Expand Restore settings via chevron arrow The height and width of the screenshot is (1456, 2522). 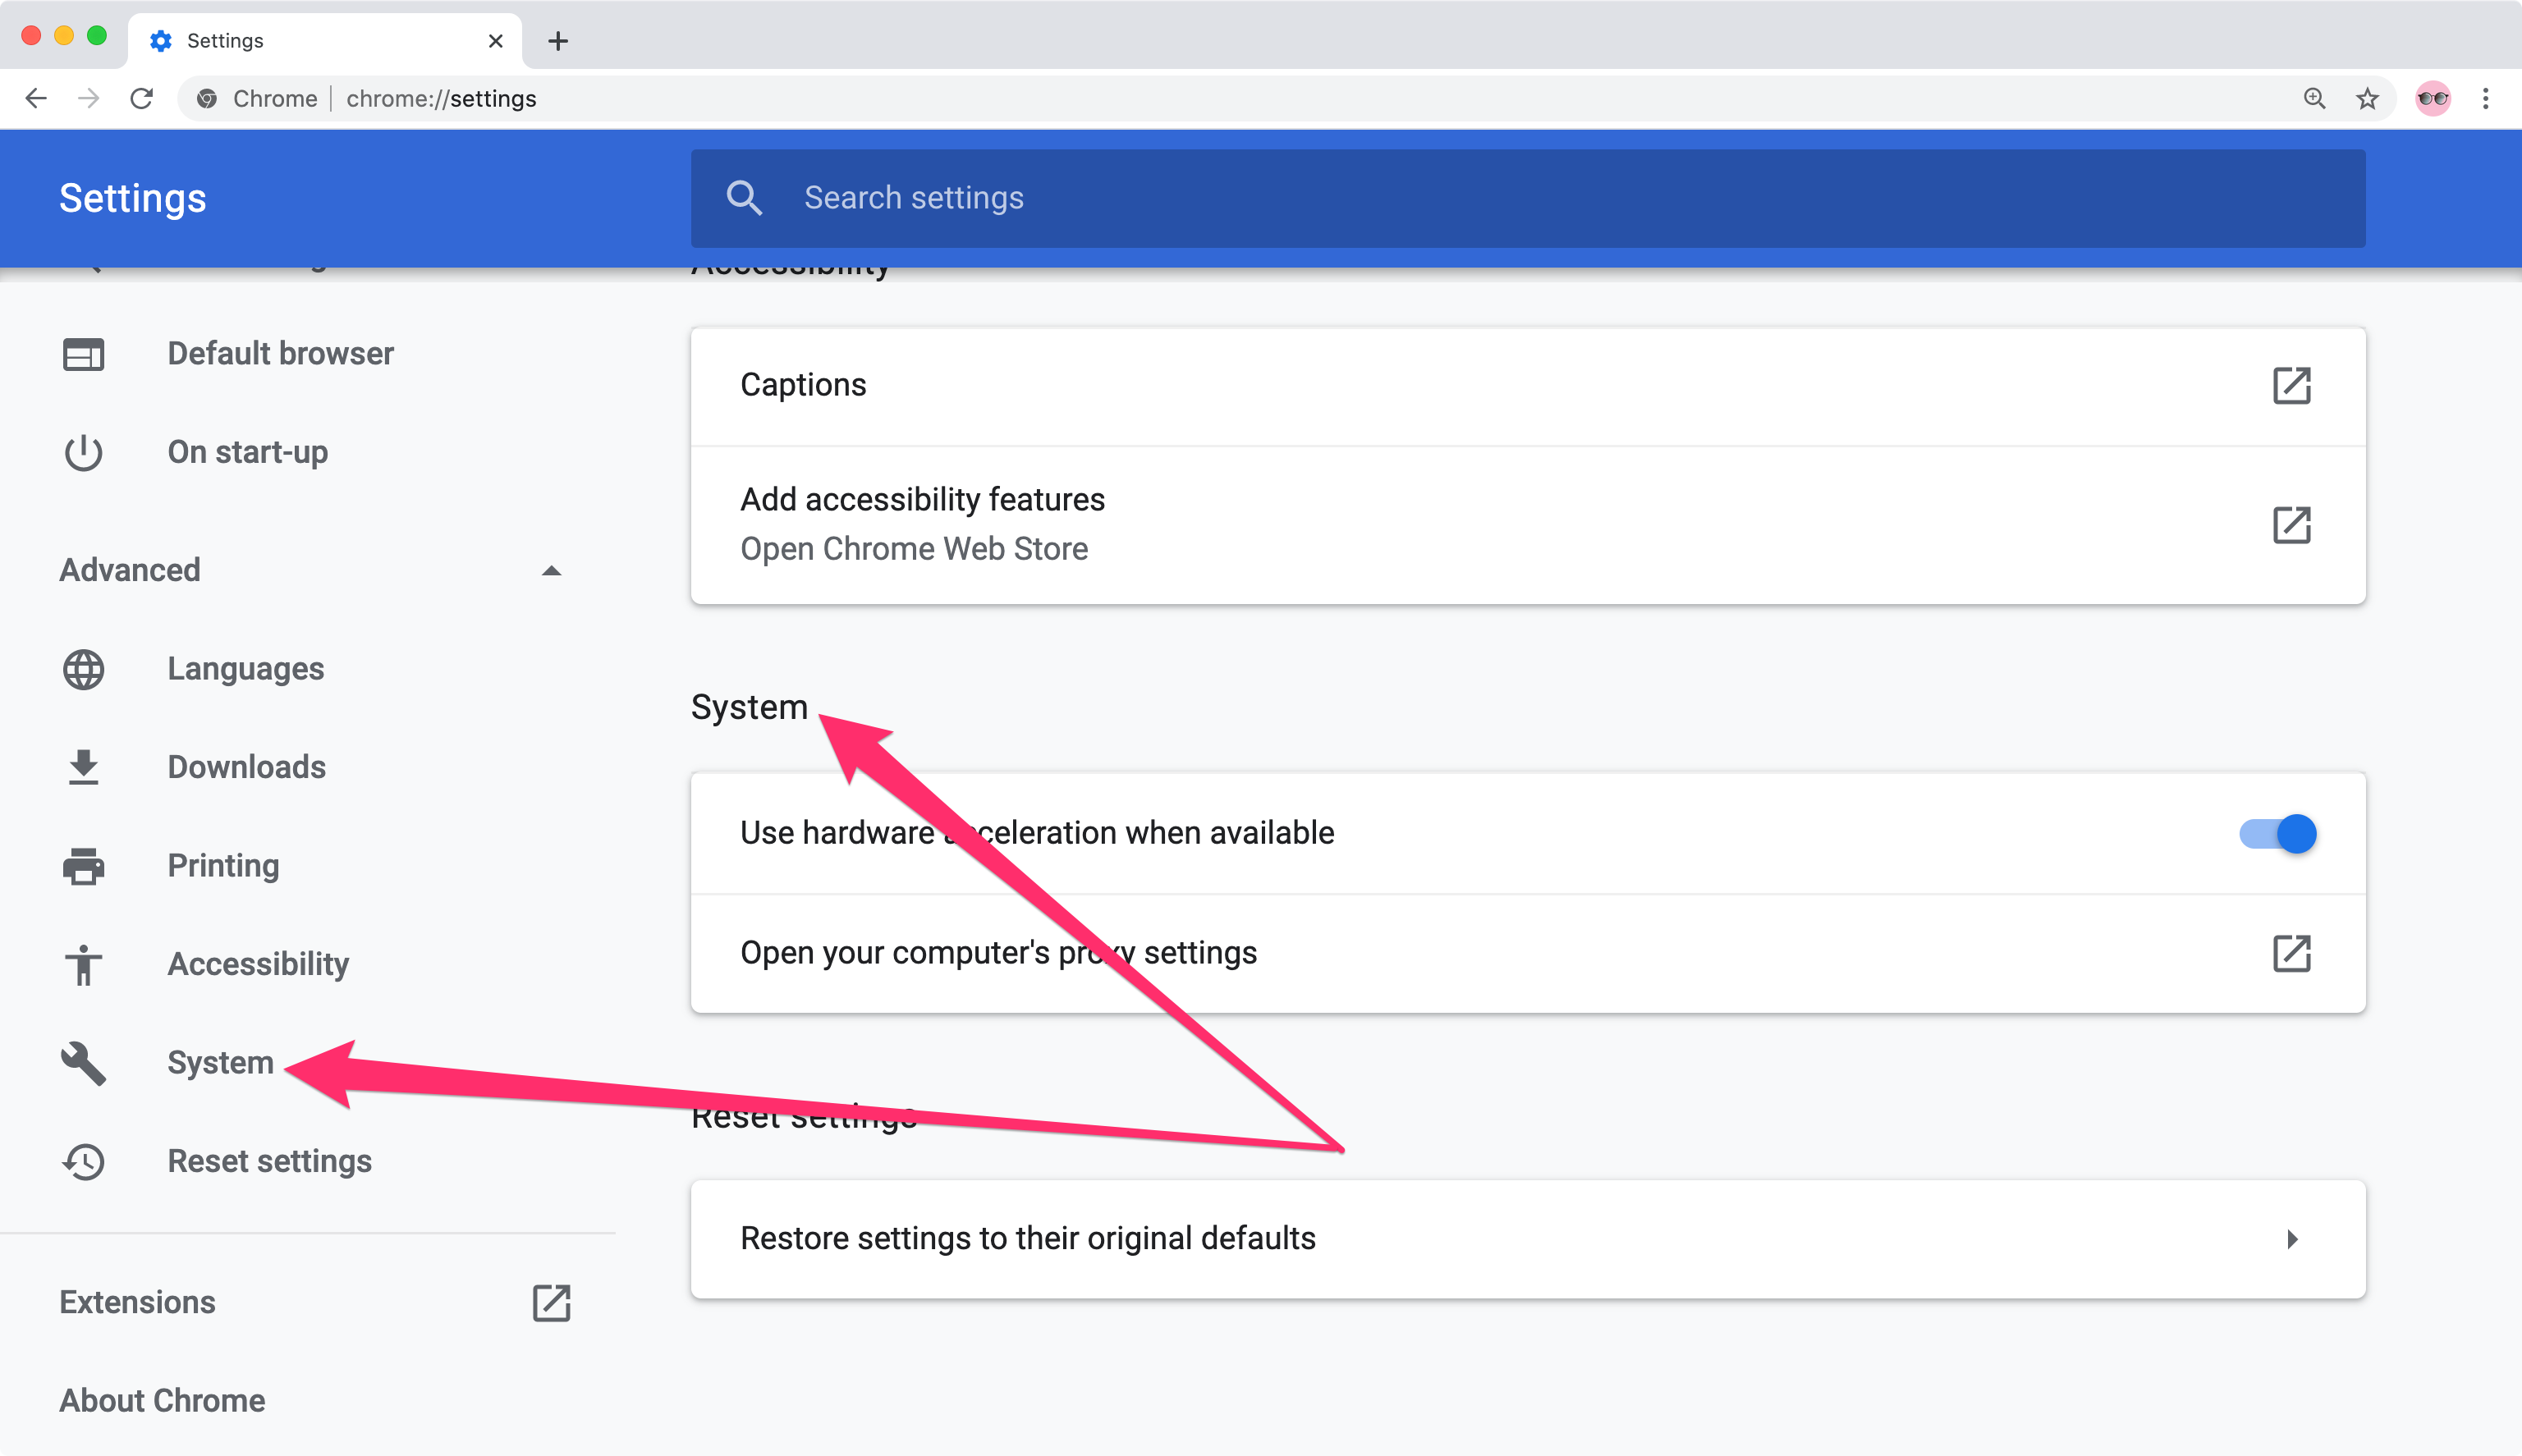2292,1239
